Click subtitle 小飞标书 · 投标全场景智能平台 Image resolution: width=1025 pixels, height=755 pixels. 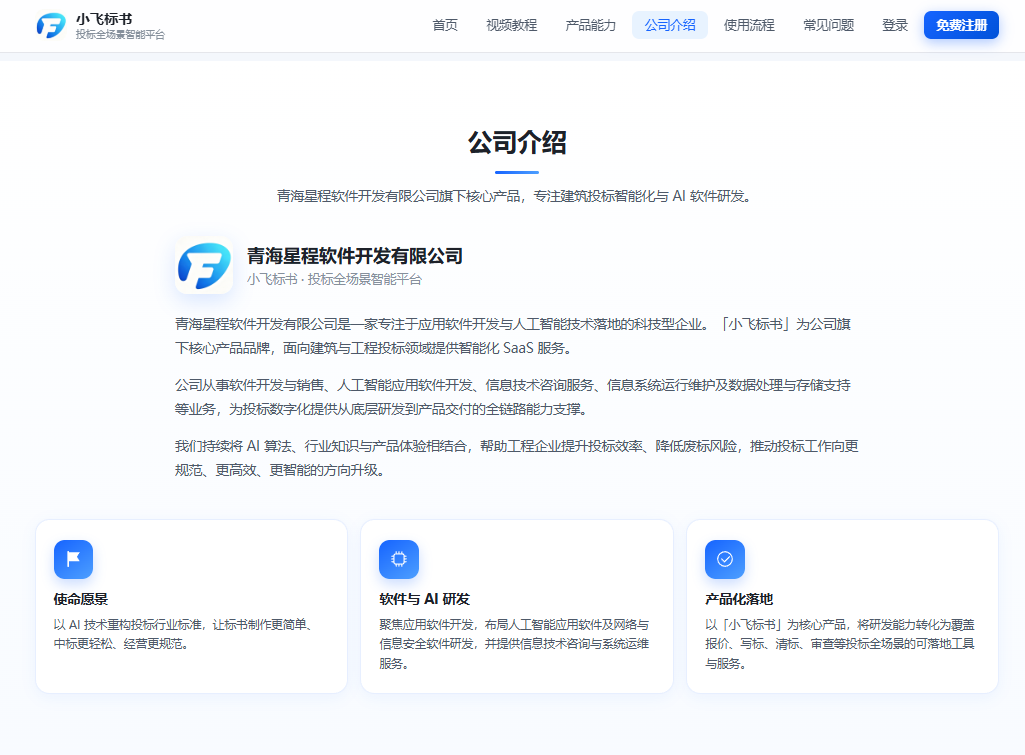(335, 280)
